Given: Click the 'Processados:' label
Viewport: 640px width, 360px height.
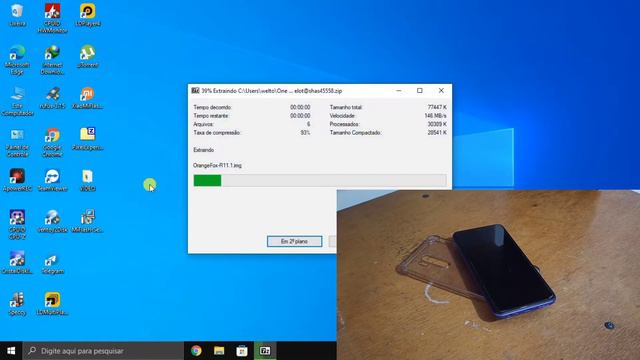Looking at the screenshot, I should click(x=344, y=124).
